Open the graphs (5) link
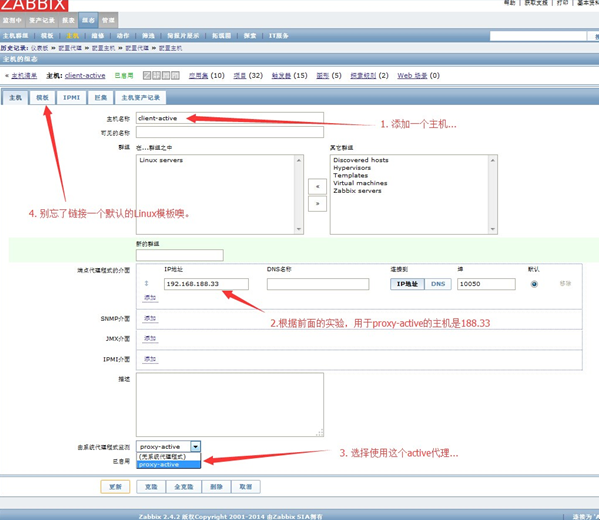 click(x=323, y=75)
